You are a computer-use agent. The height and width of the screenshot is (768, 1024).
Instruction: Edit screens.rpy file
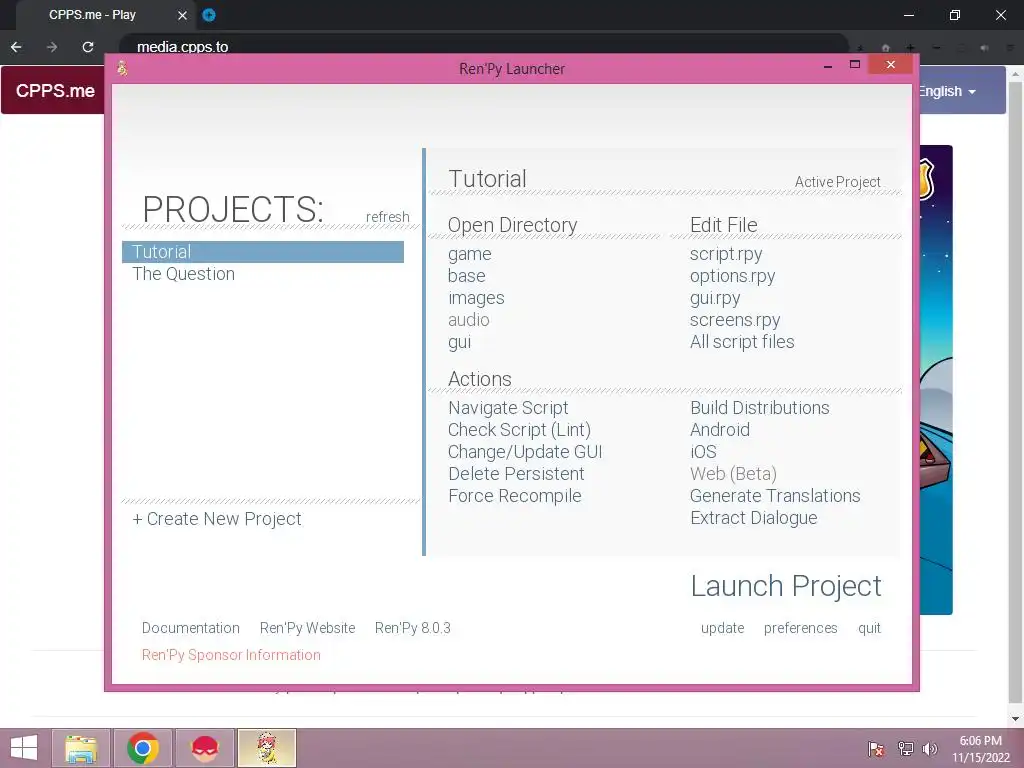click(735, 320)
